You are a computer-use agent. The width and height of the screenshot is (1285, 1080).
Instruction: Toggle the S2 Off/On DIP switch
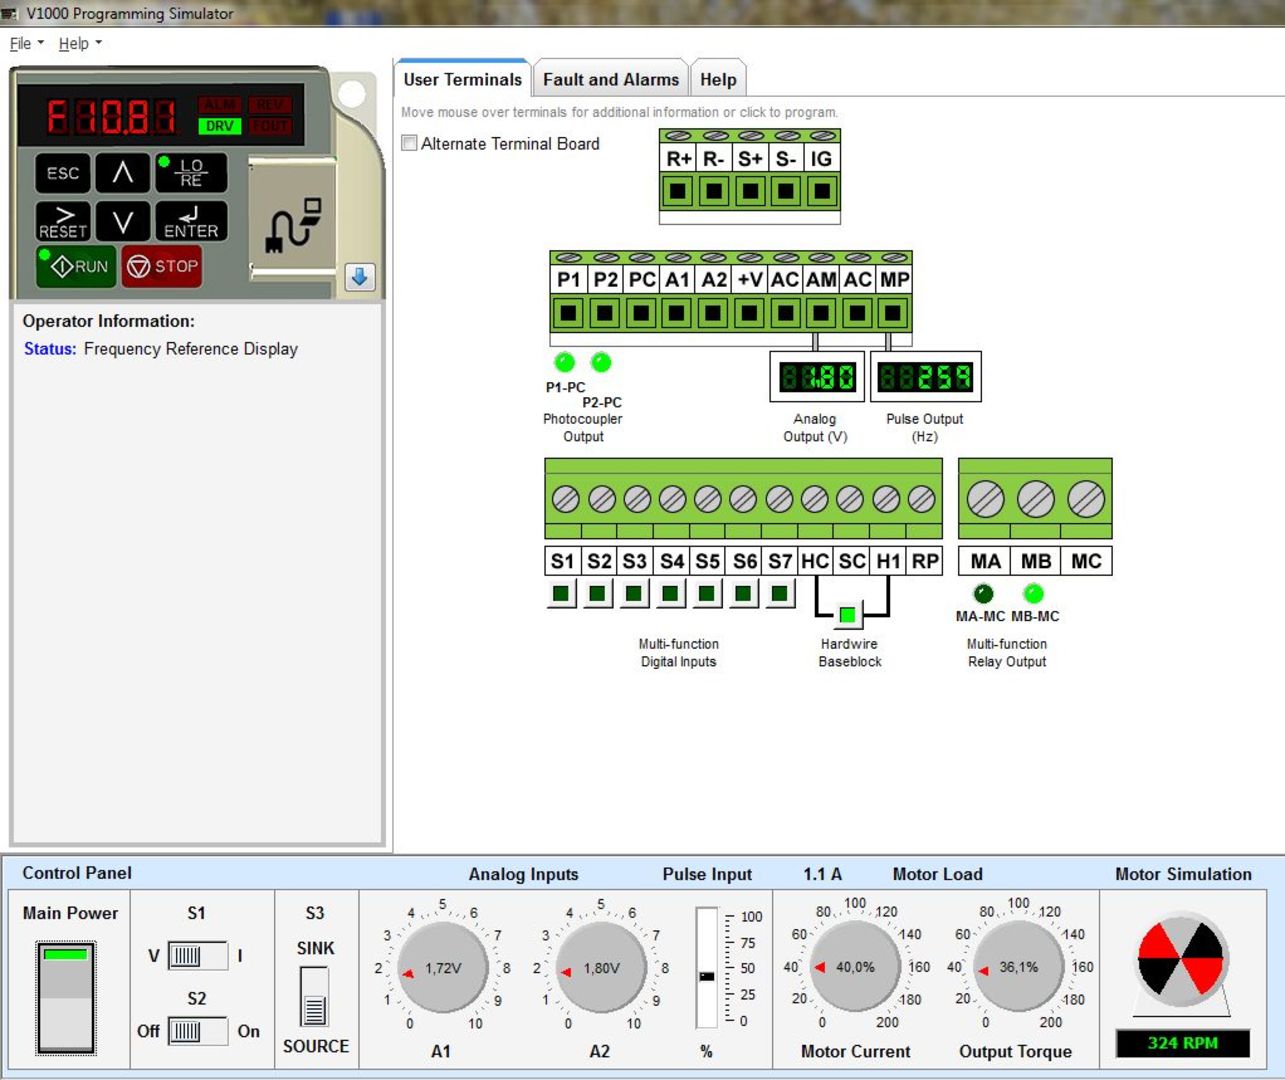click(x=197, y=1031)
